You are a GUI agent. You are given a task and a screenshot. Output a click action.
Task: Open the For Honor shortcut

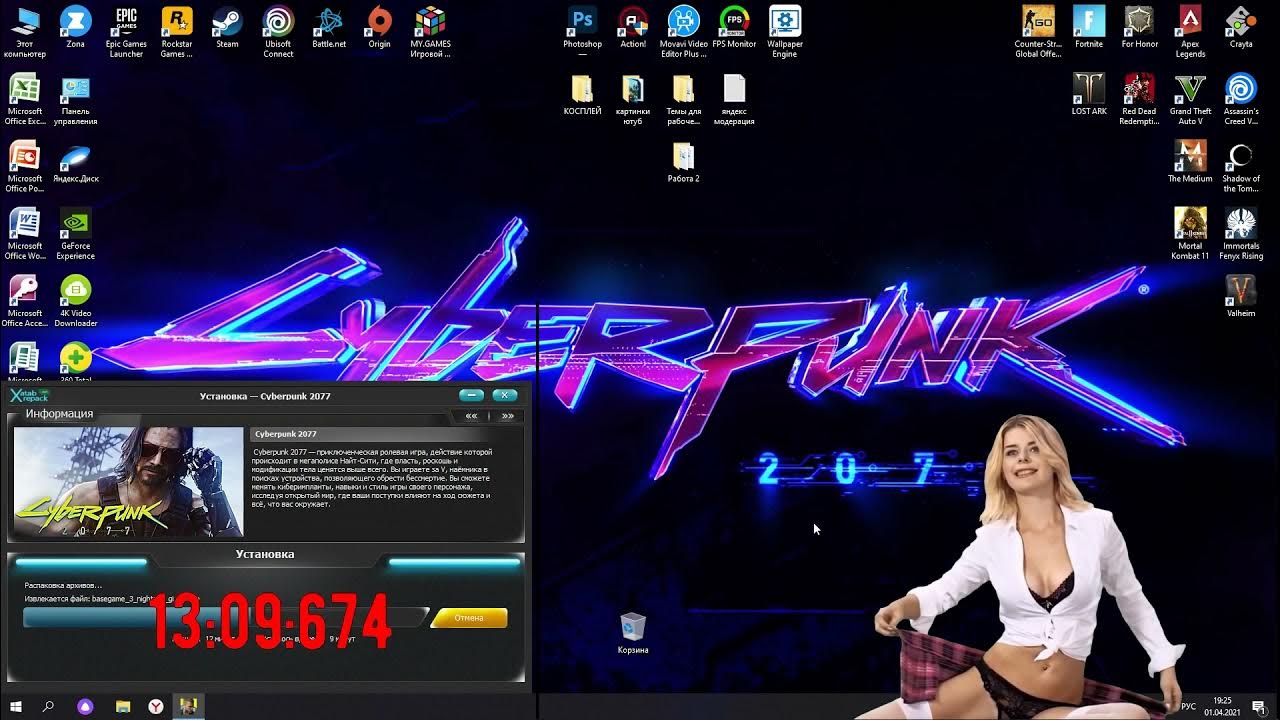click(1139, 28)
